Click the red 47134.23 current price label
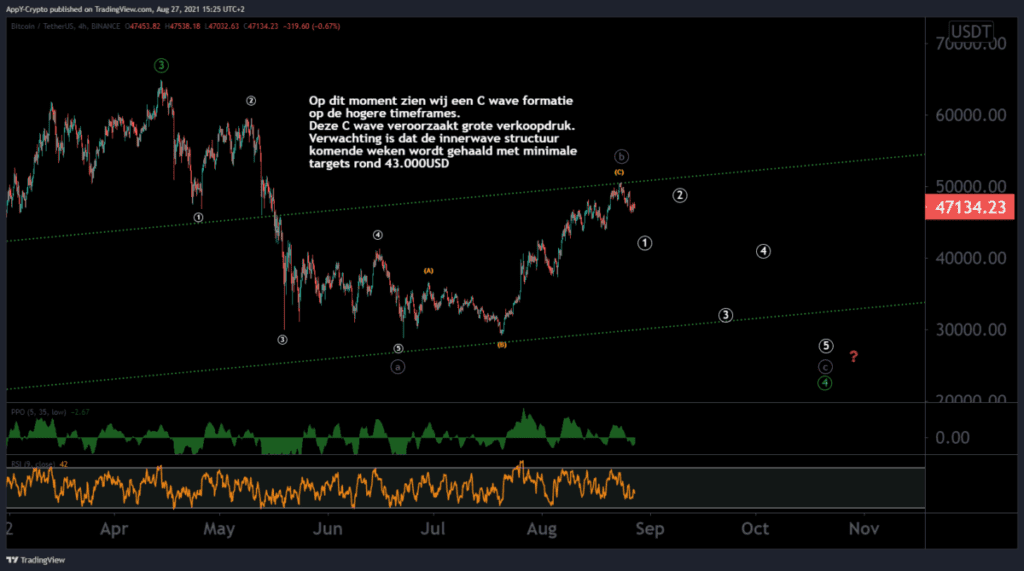This screenshot has width=1024, height=571. 970,208
